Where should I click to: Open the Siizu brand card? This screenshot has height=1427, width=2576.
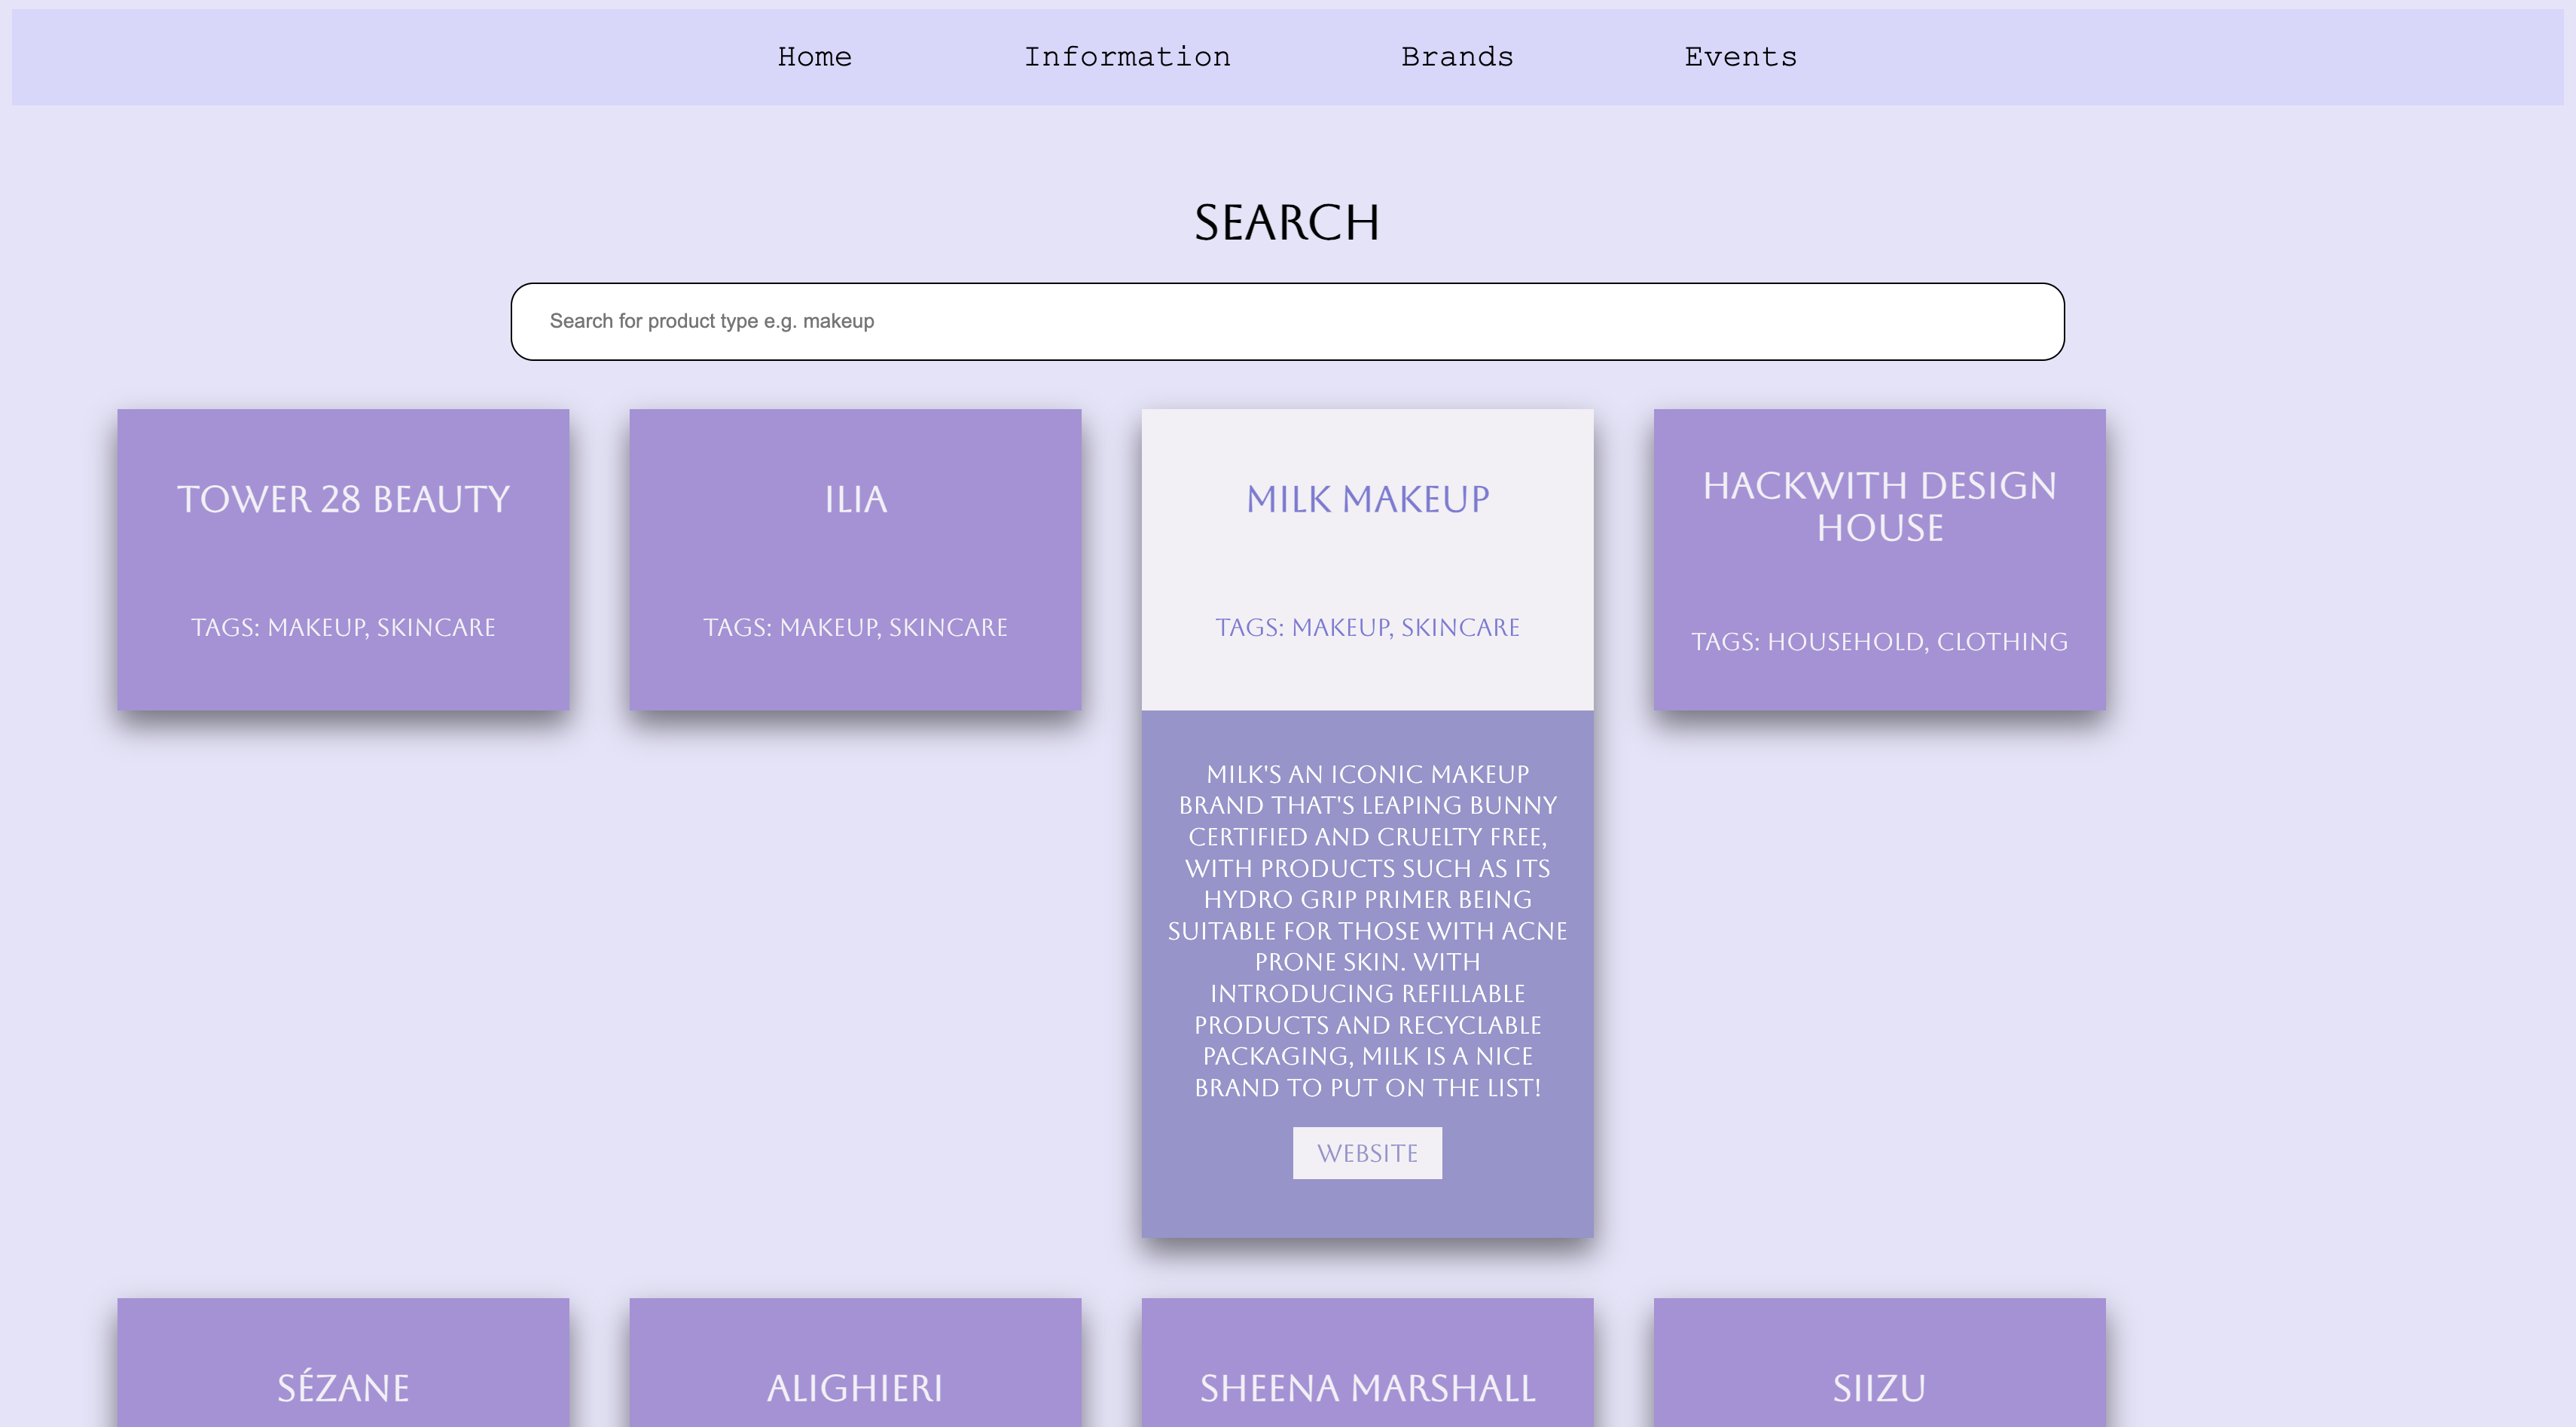point(1879,1387)
